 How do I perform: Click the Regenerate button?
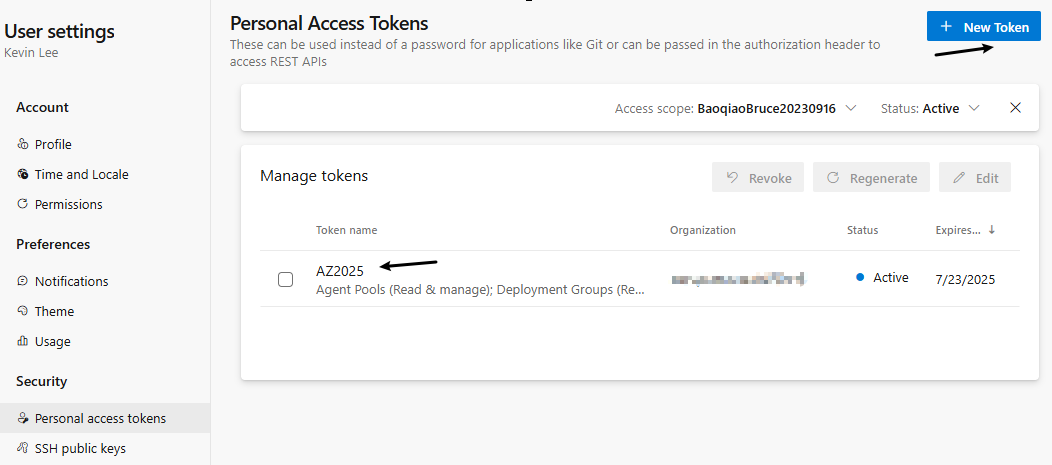[872, 178]
